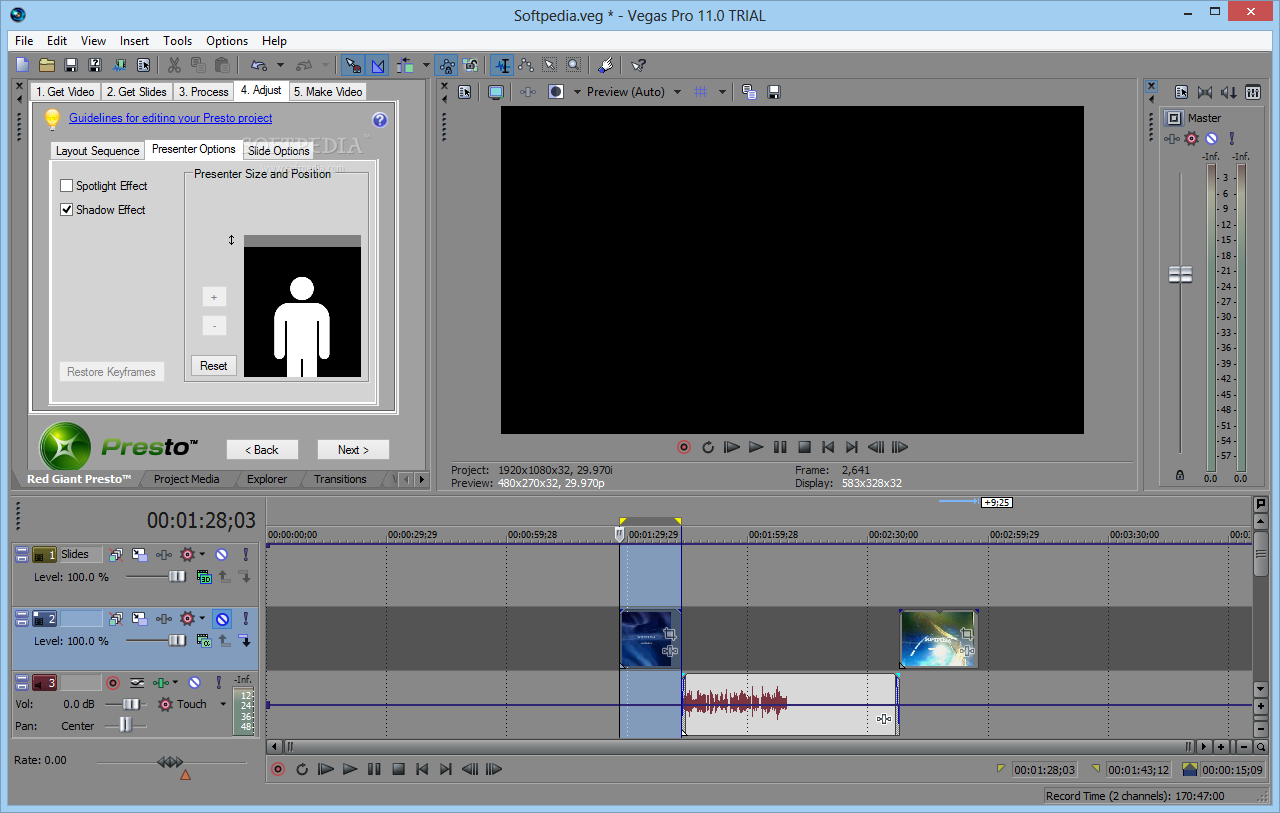
Task: Open Mixing Console icon in Master panel
Action: 1253,92
